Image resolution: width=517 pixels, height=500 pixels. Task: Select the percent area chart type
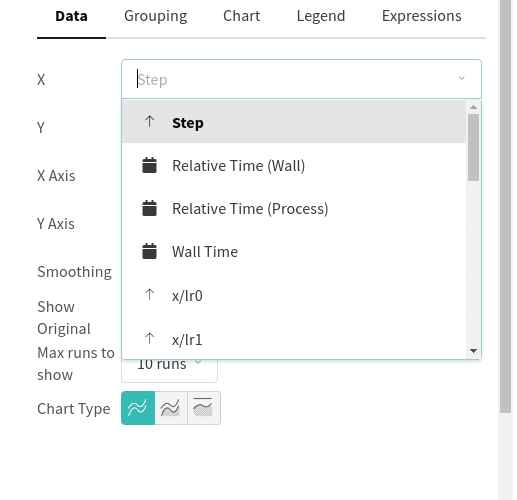[x=204, y=408]
